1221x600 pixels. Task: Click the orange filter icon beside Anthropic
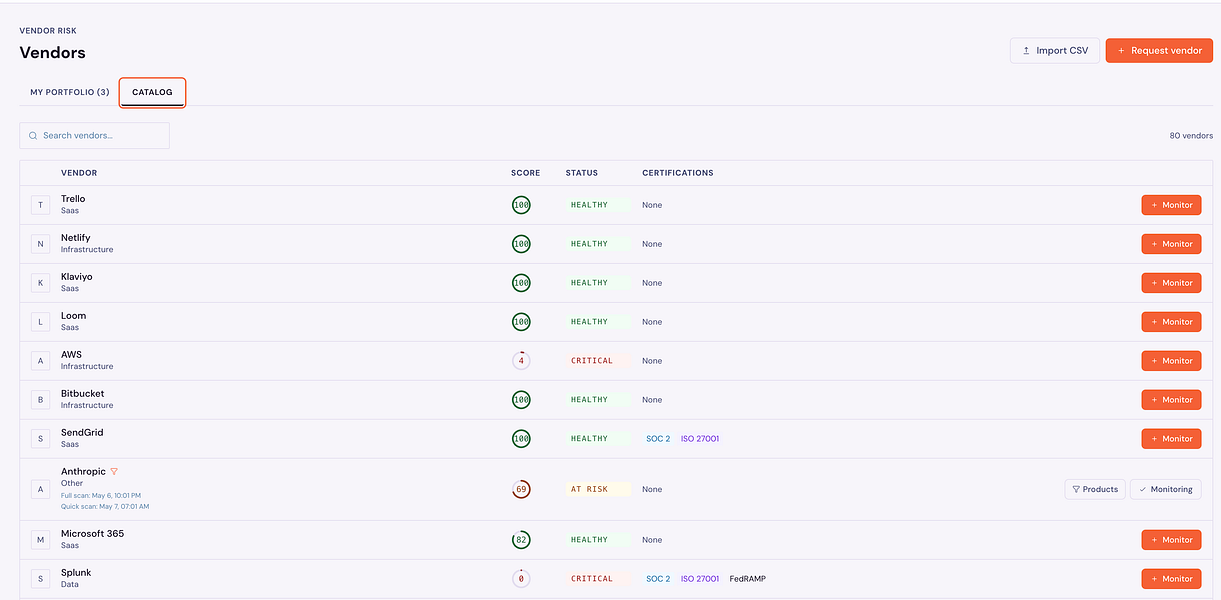[114, 471]
